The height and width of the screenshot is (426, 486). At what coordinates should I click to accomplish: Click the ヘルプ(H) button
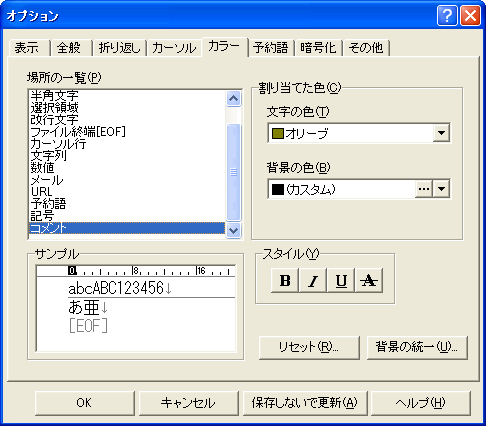click(421, 403)
